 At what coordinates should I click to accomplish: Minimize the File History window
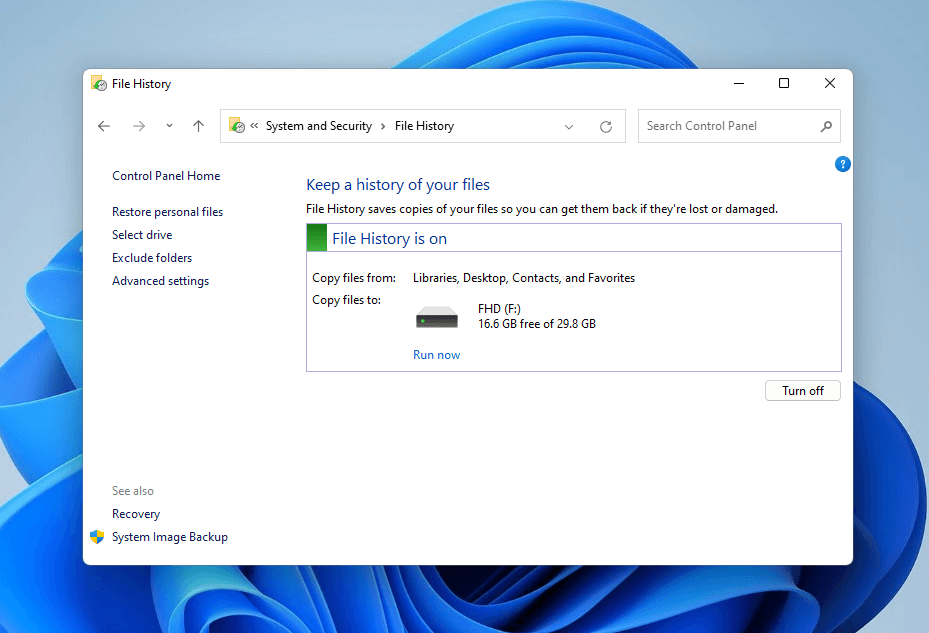click(739, 84)
